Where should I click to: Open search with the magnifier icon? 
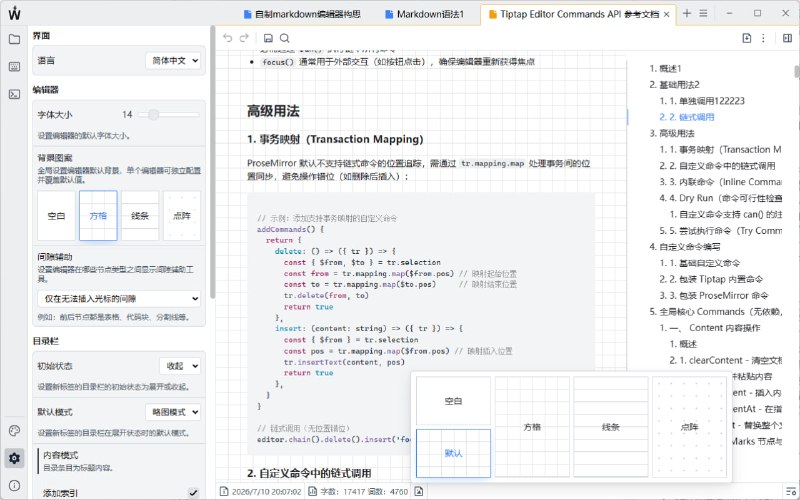coord(285,38)
